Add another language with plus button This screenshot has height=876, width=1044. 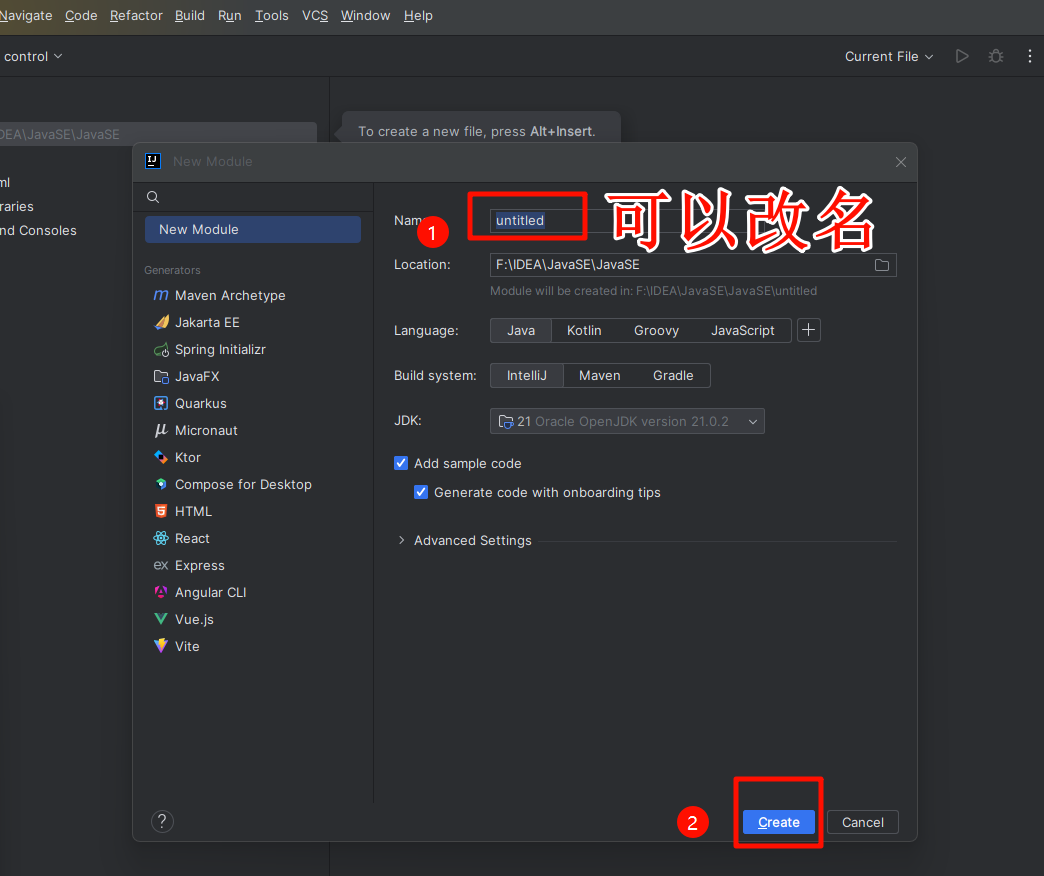coord(808,330)
